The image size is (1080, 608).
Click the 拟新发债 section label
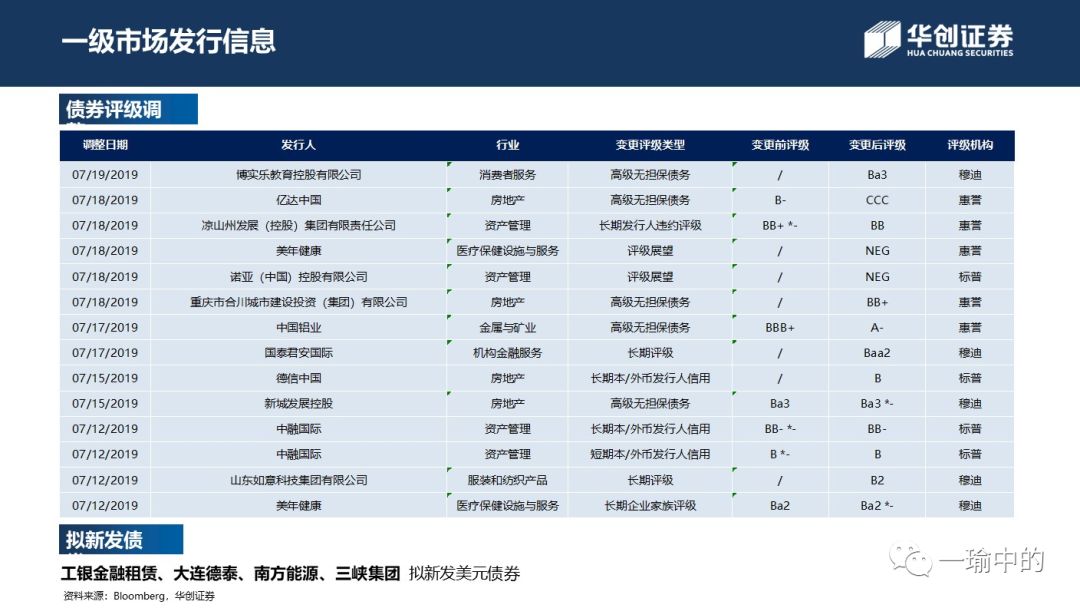[121, 539]
